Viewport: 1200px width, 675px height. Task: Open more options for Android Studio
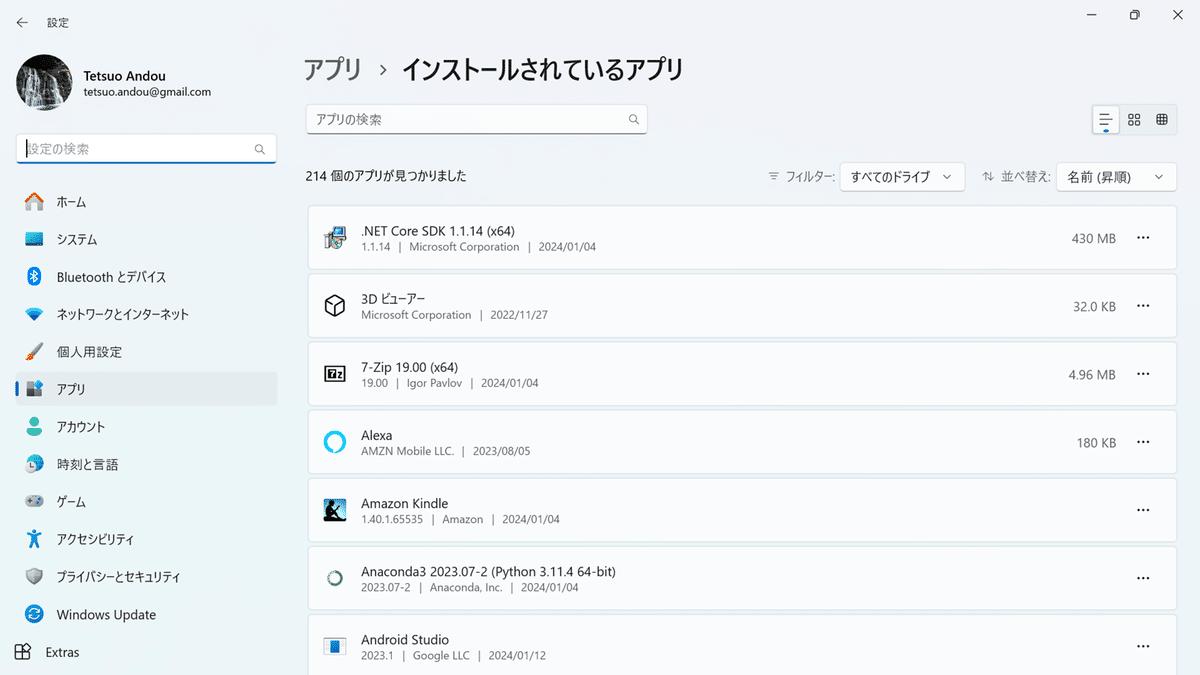pyautogui.click(x=1144, y=646)
